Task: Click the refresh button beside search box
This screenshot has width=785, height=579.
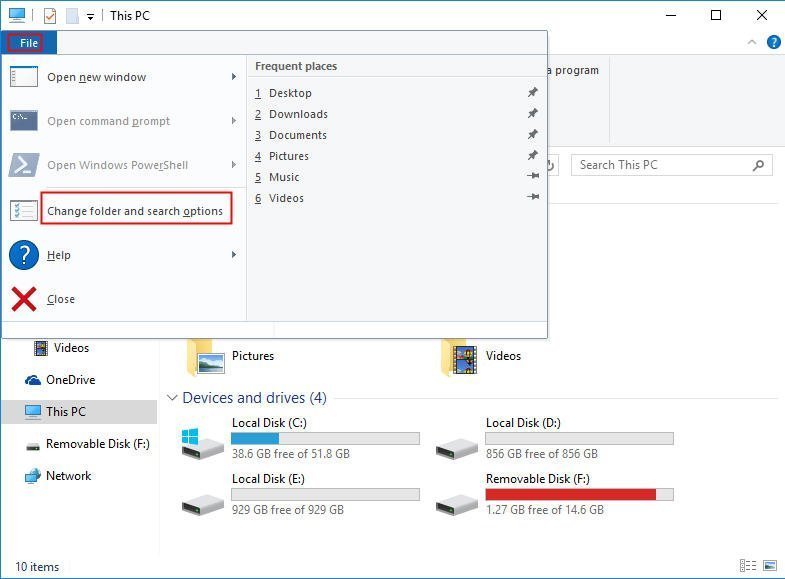Action: tap(550, 165)
